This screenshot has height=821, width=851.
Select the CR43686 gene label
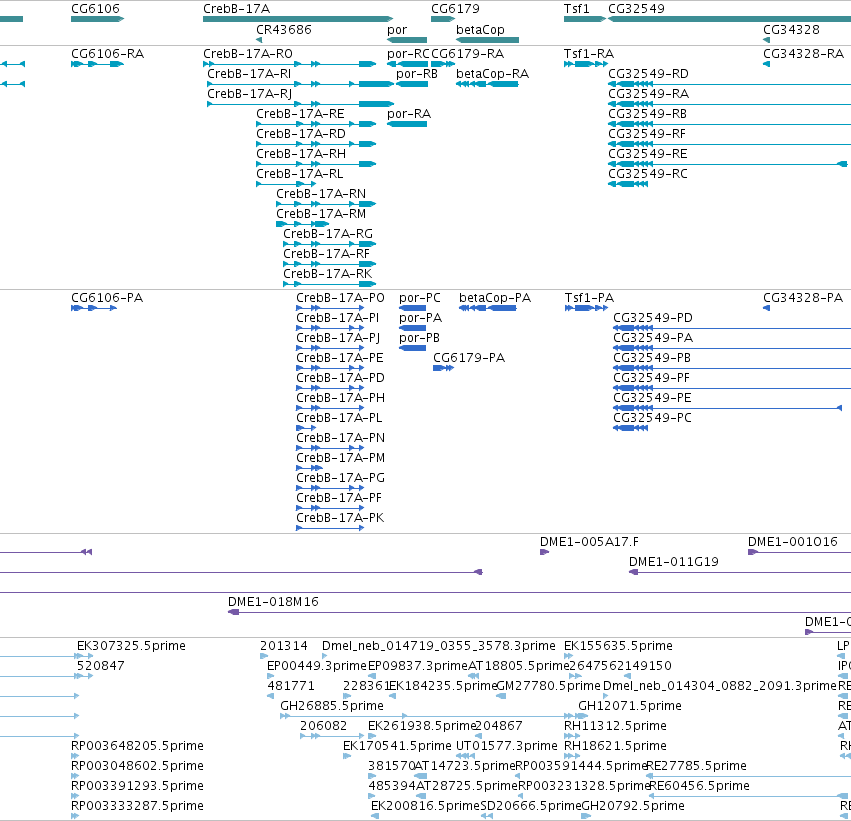click(x=284, y=30)
